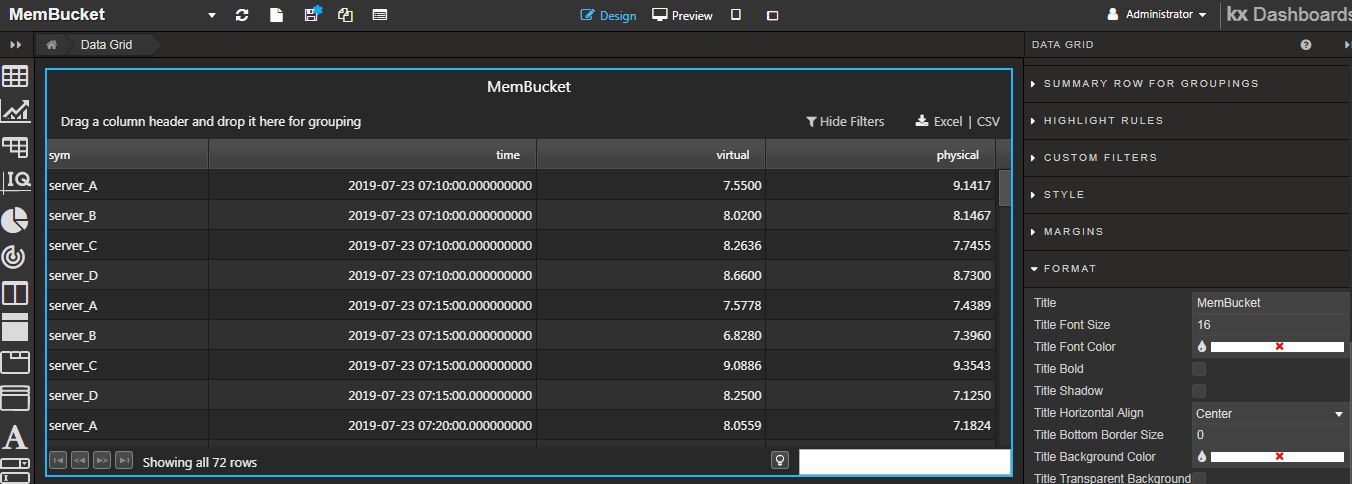Clear Title Font Color with red X
Viewport: 1352px width, 484px height.
(1279, 347)
